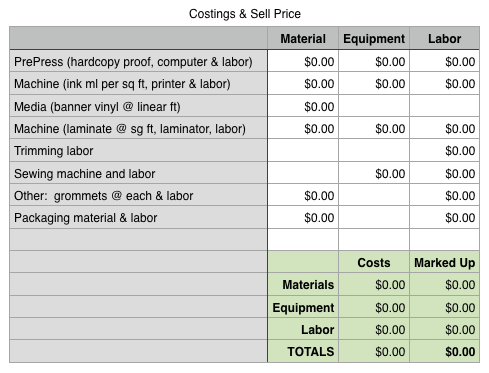Select the Marked Up header cell

click(444, 262)
